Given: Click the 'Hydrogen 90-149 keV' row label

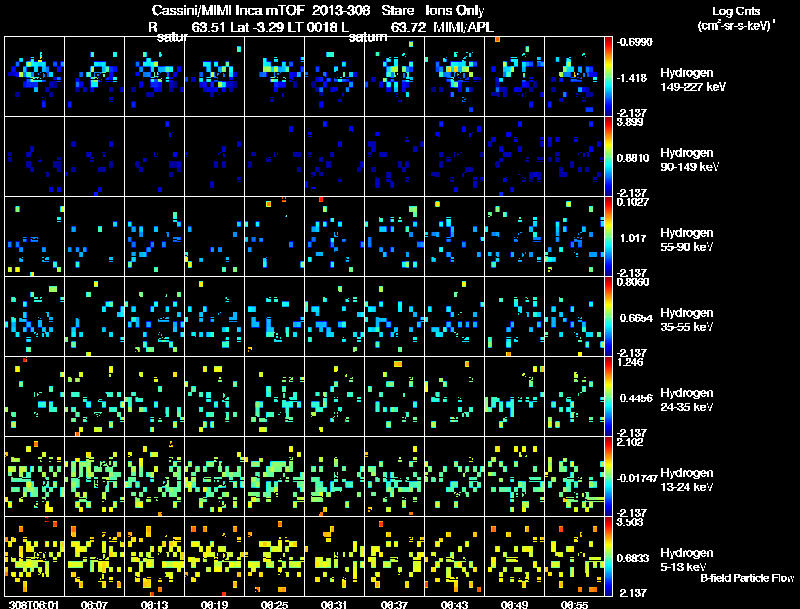Looking at the screenshot, I should pyautogui.click(x=690, y=160).
